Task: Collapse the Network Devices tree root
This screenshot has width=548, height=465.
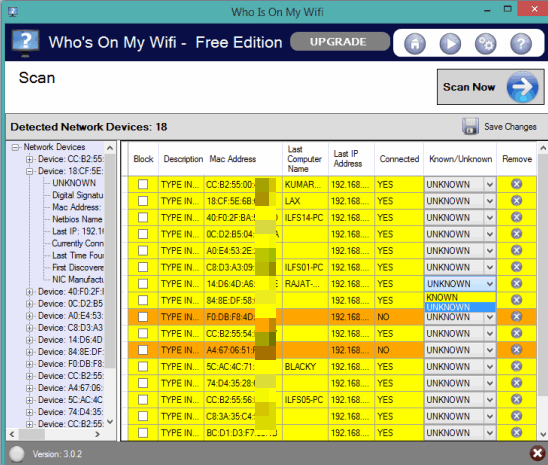Action: 15,147
